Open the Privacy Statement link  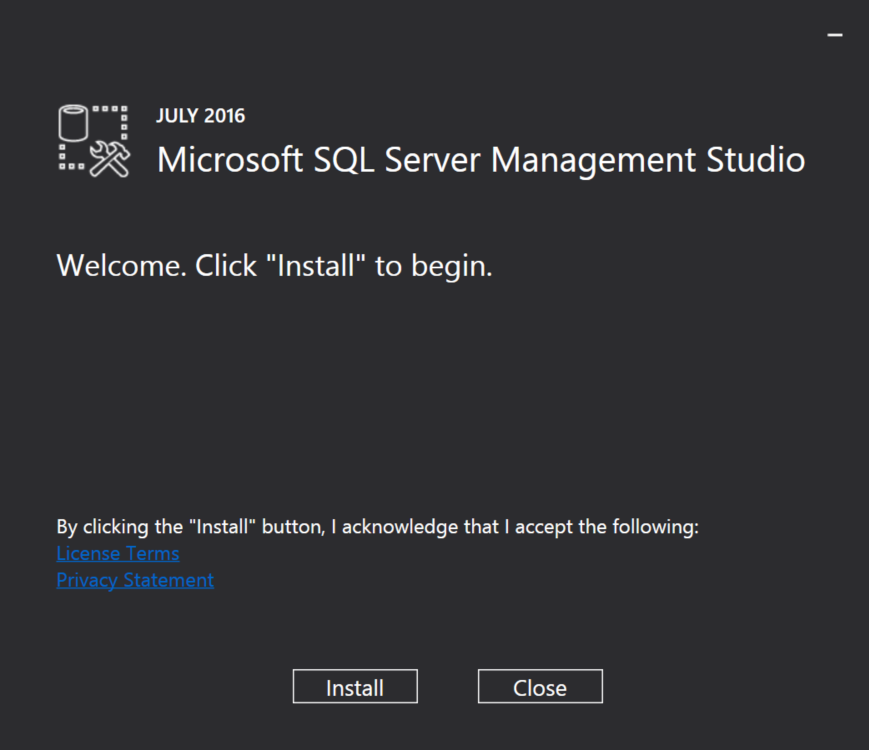click(x=135, y=580)
